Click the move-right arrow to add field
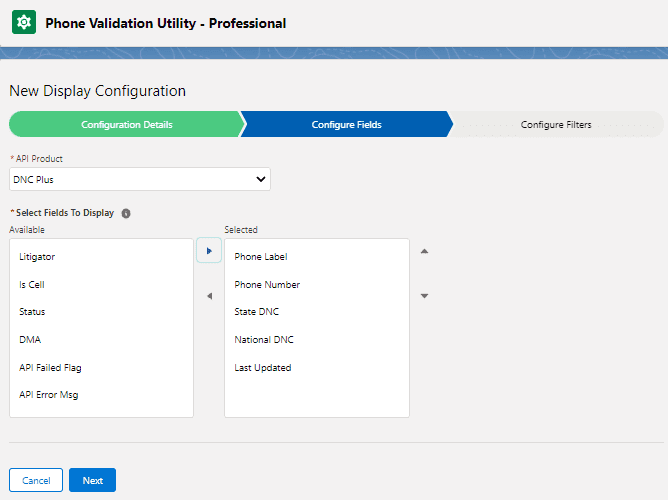The height and width of the screenshot is (500, 668). [208, 251]
